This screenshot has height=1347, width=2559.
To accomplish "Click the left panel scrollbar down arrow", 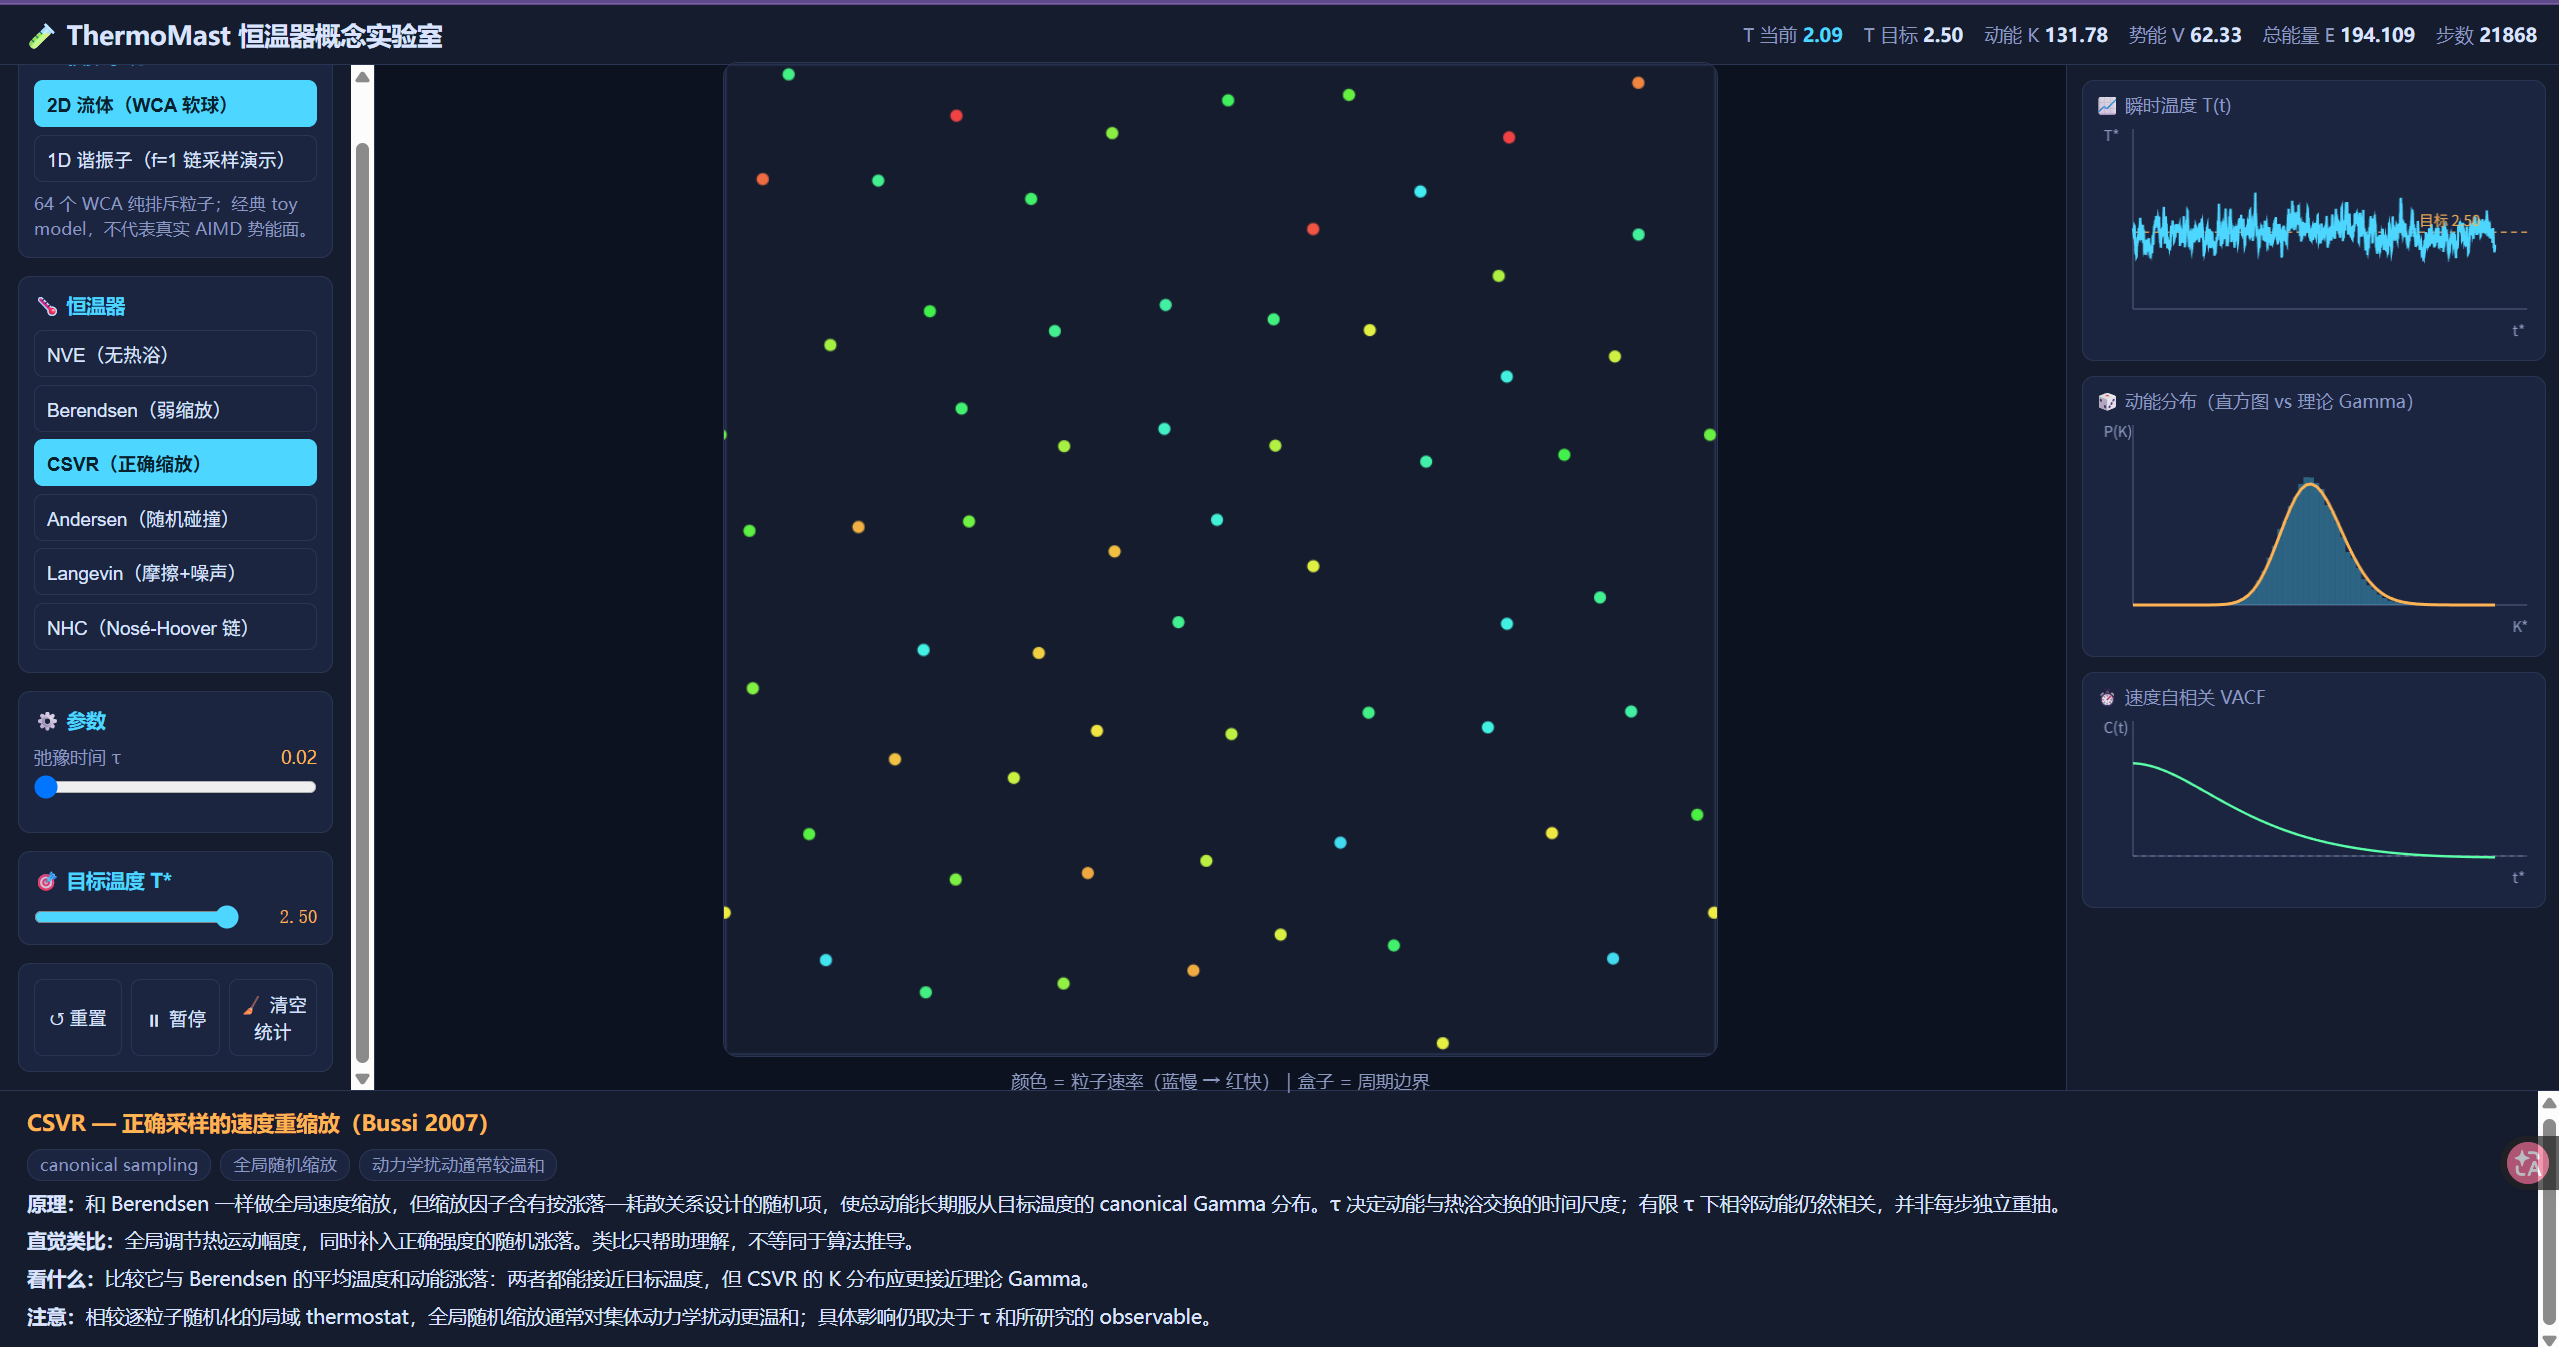I will (x=363, y=1079).
